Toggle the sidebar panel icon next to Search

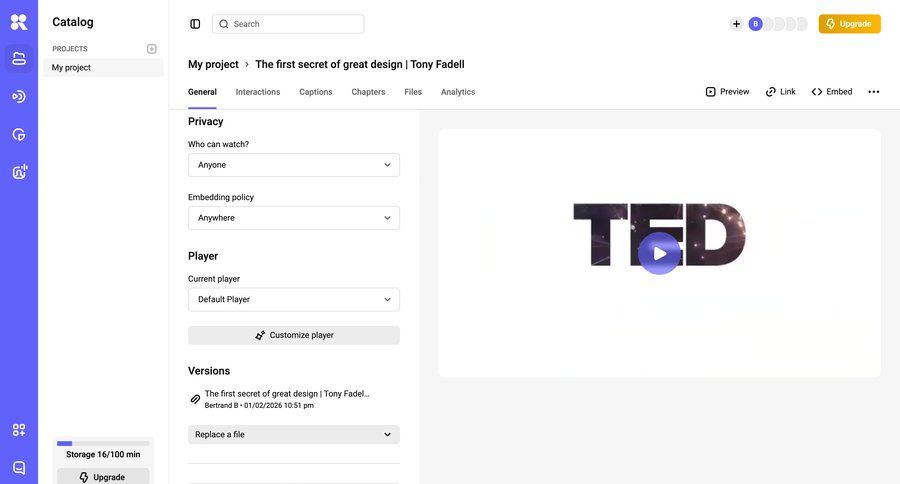tap(195, 24)
